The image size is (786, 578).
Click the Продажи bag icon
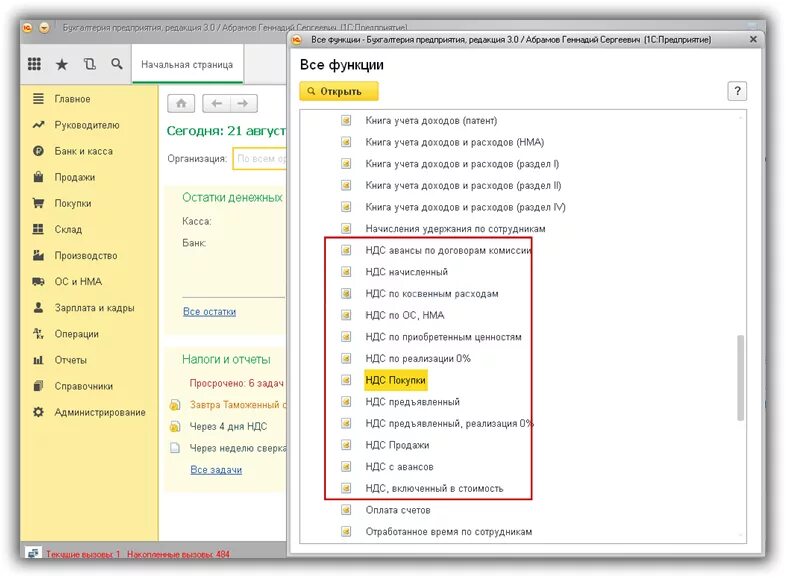tap(38, 177)
